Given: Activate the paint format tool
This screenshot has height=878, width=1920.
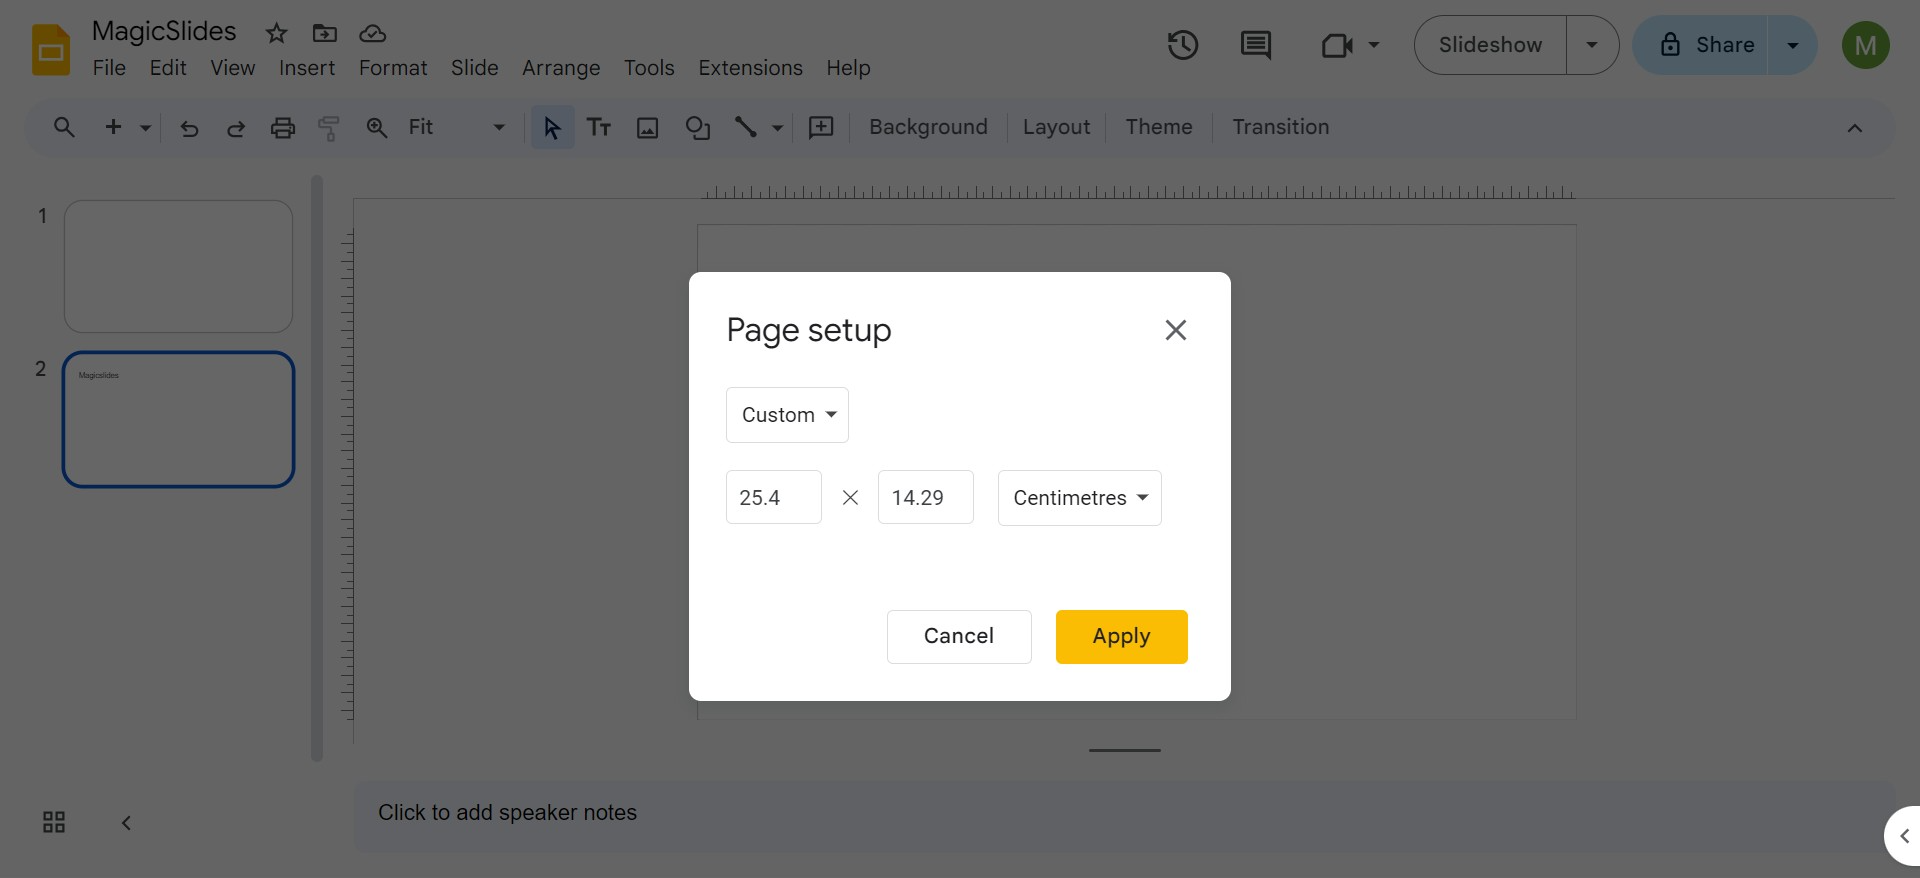Looking at the screenshot, I should 329,128.
